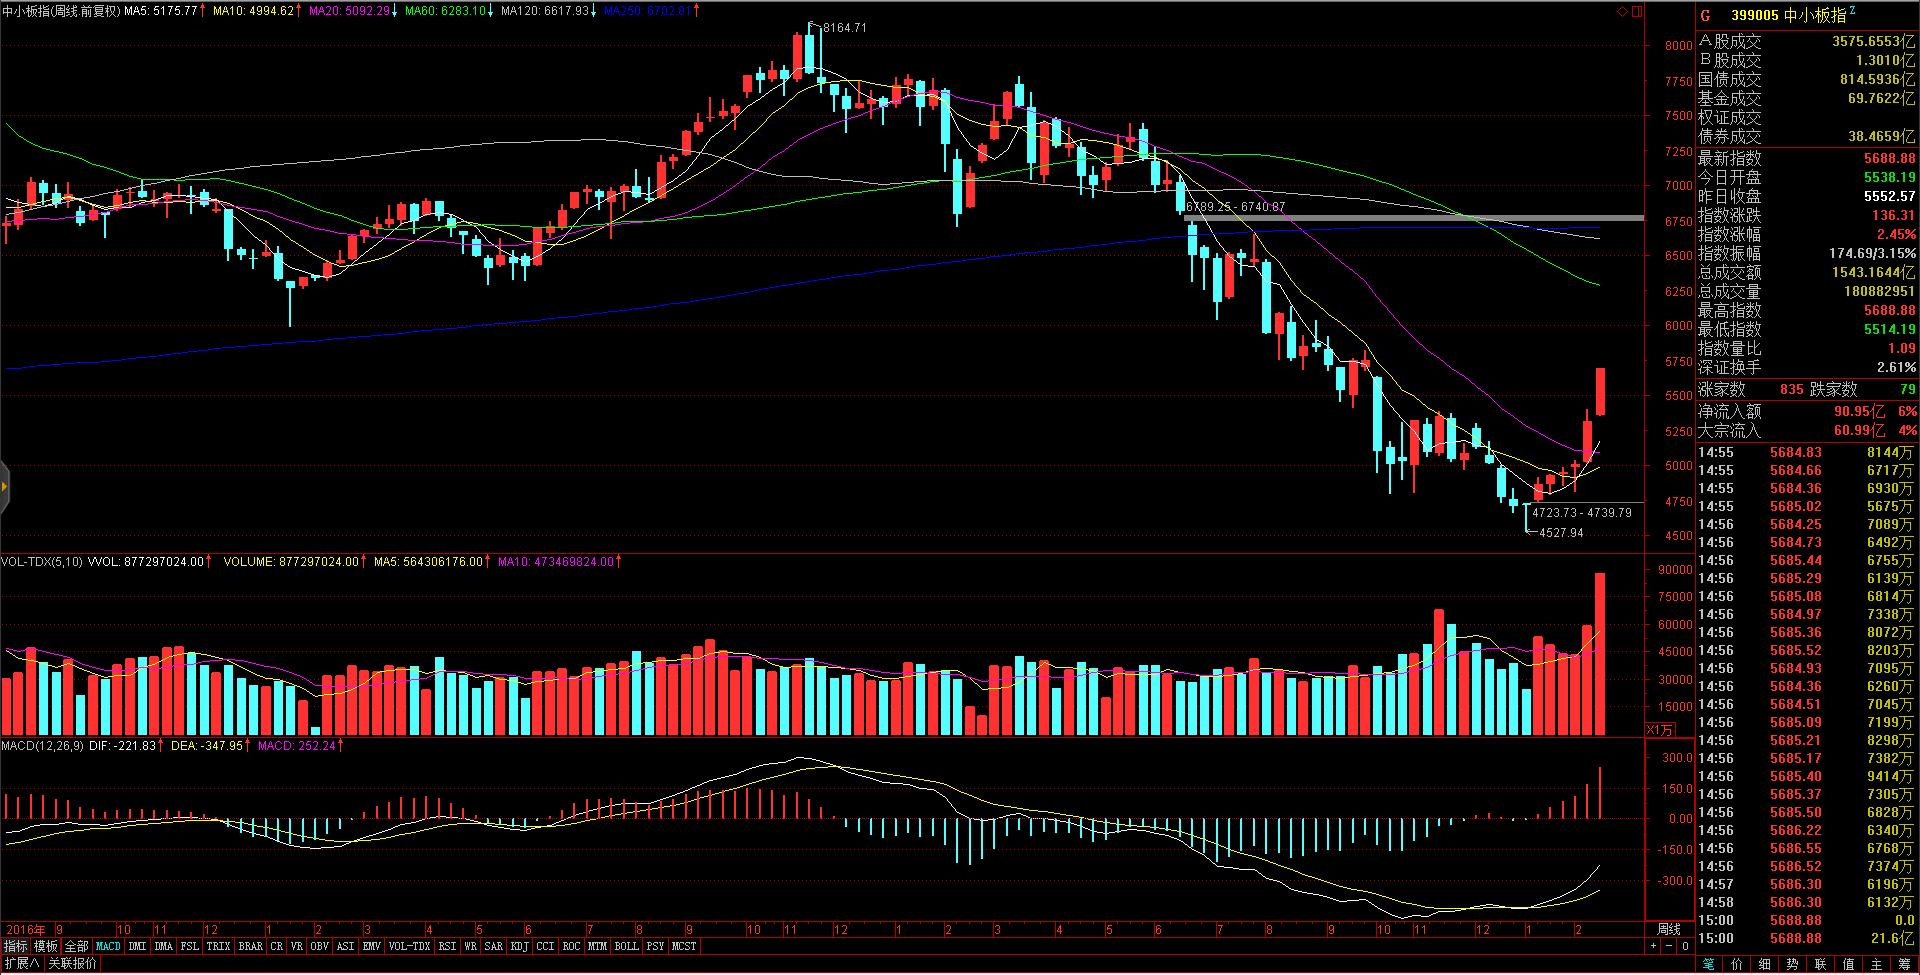Click the red G icon beside 399005
Viewport: 1920px width, 975px height.
(1706, 16)
